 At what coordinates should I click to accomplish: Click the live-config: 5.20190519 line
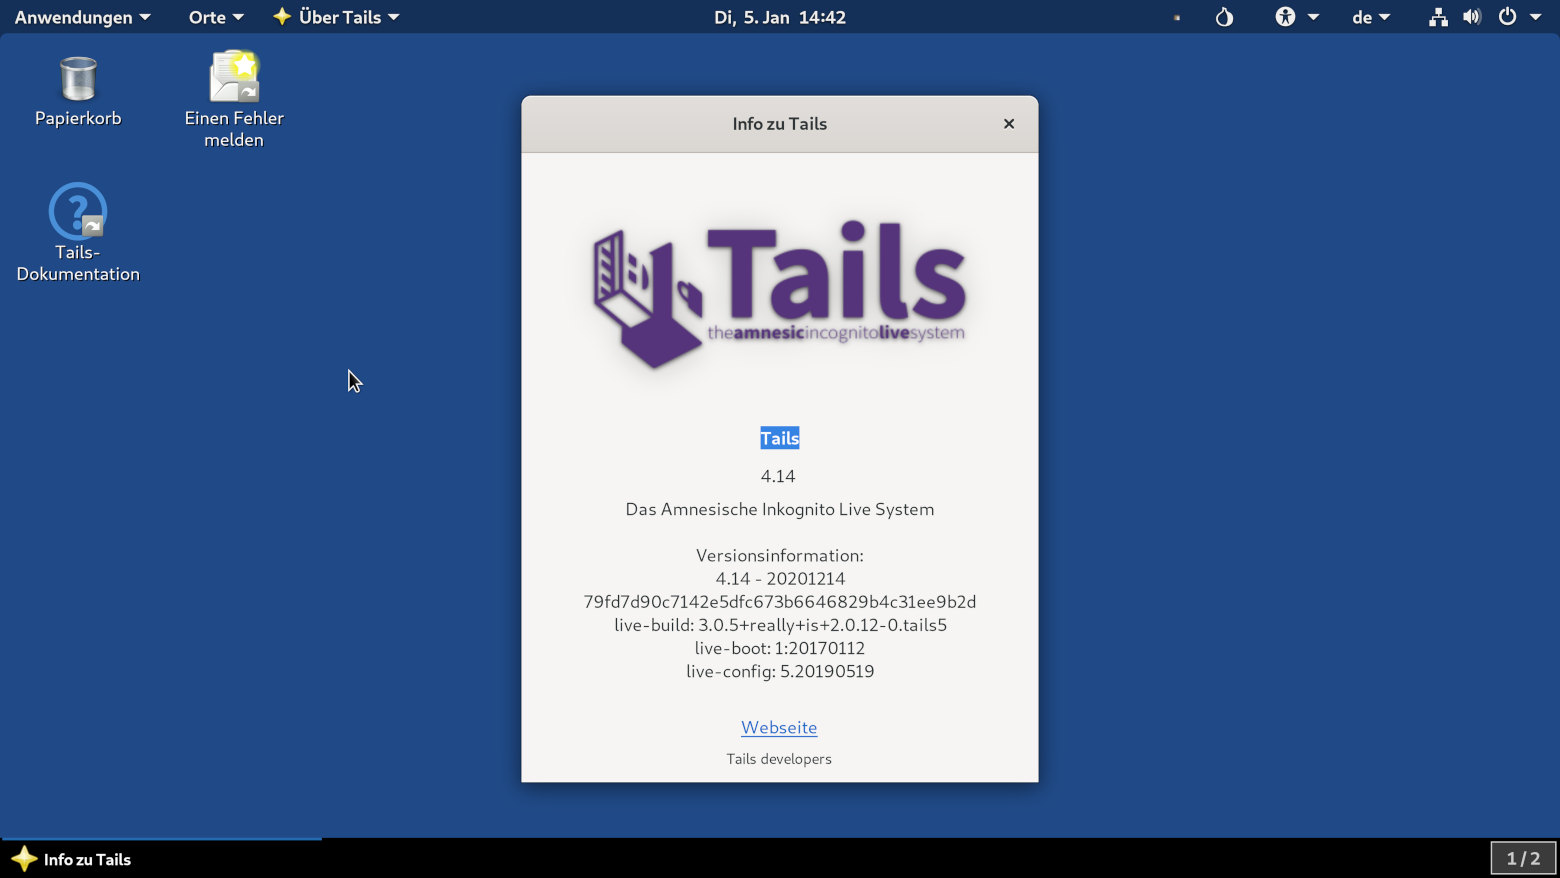pyautogui.click(x=780, y=671)
